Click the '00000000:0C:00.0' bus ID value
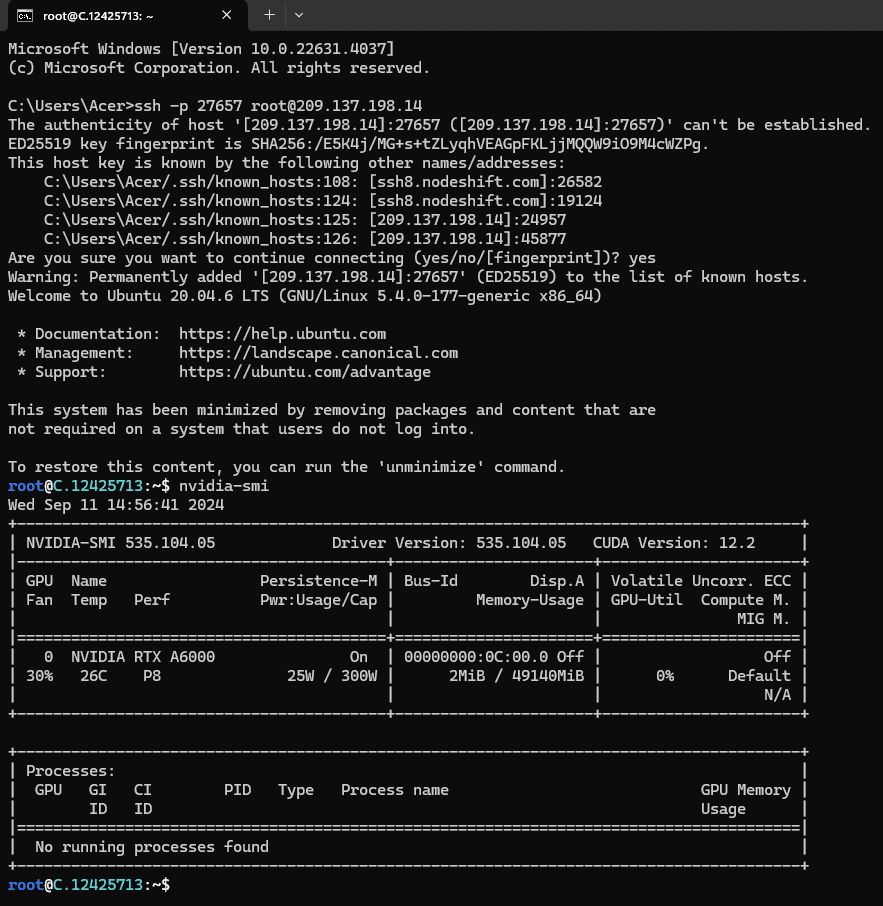Image resolution: width=883 pixels, height=906 pixels. 476,657
